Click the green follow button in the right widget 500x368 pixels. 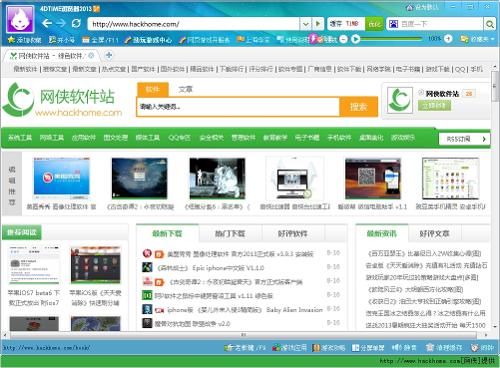[434, 105]
